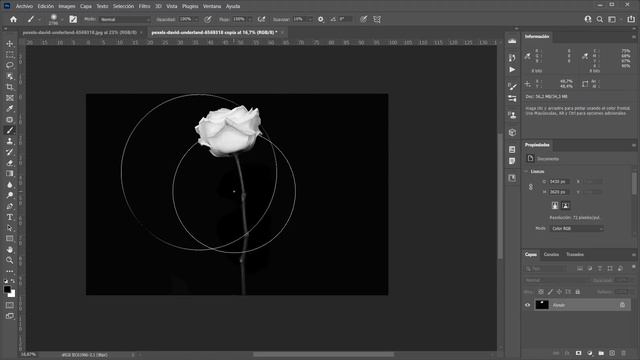This screenshot has height=360, width=640.
Task: Select the Horizontal Type tool
Action: pyautogui.click(x=10, y=217)
